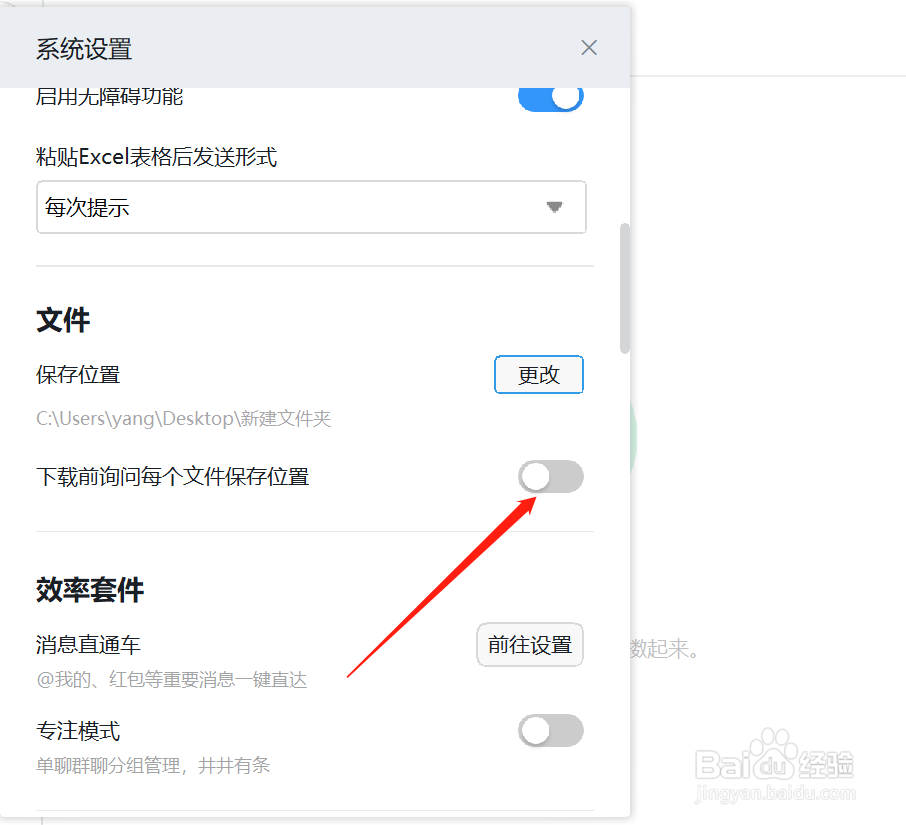Select the 效率套件 section heading
This screenshot has height=825, width=906.
tap(90, 590)
